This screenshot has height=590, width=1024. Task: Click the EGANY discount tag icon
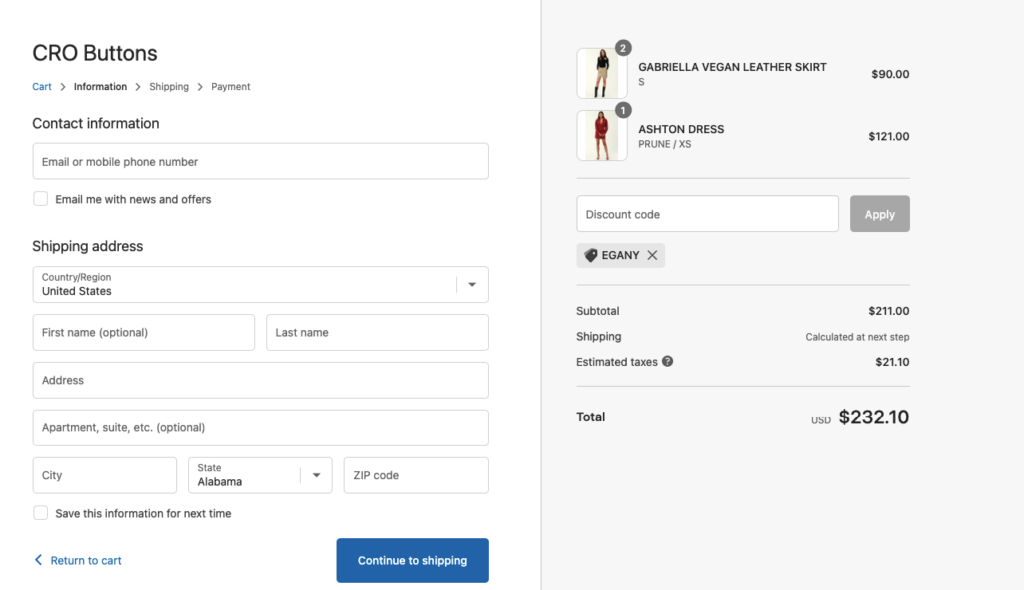[590, 255]
